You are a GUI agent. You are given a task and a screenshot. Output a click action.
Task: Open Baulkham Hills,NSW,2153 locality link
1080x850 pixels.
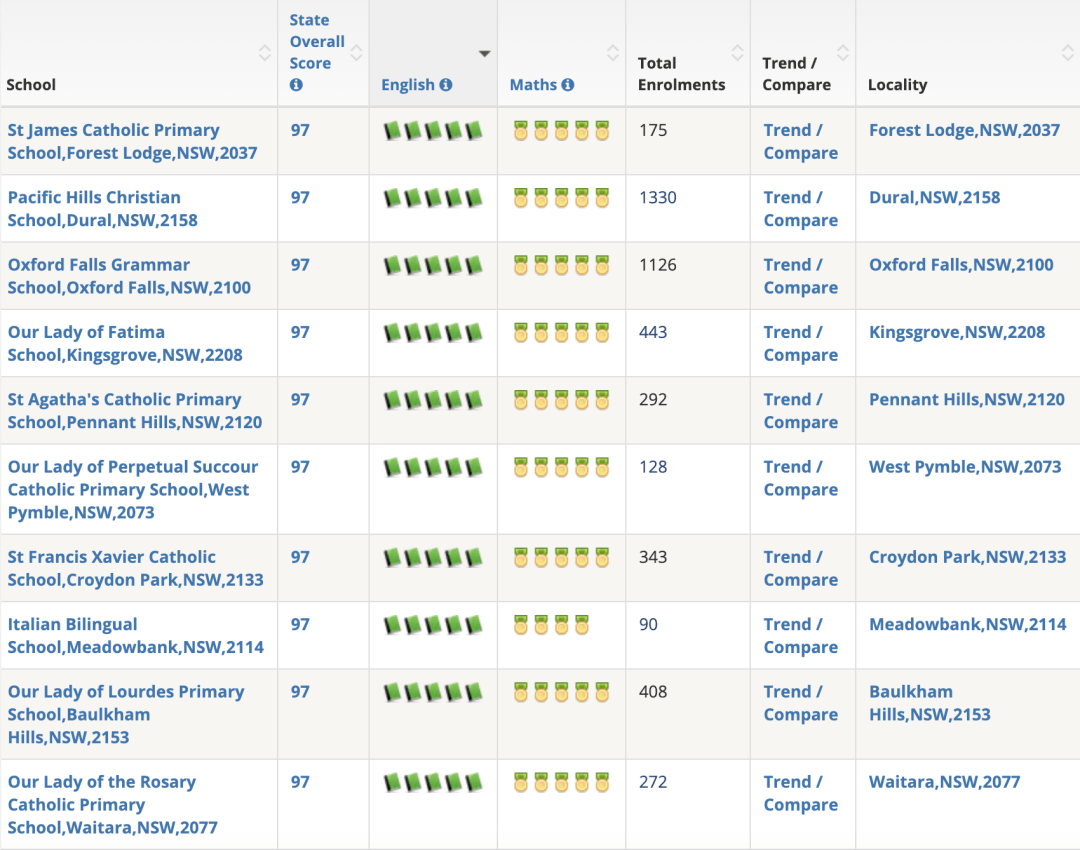(x=929, y=703)
